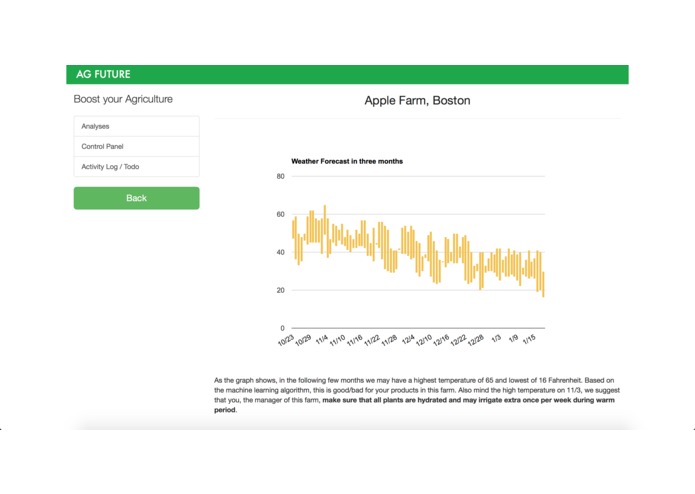The height and width of the screenshot is (494, 695).
Task: Open the Activity Log / Todo item
Action: click(137, 167)
